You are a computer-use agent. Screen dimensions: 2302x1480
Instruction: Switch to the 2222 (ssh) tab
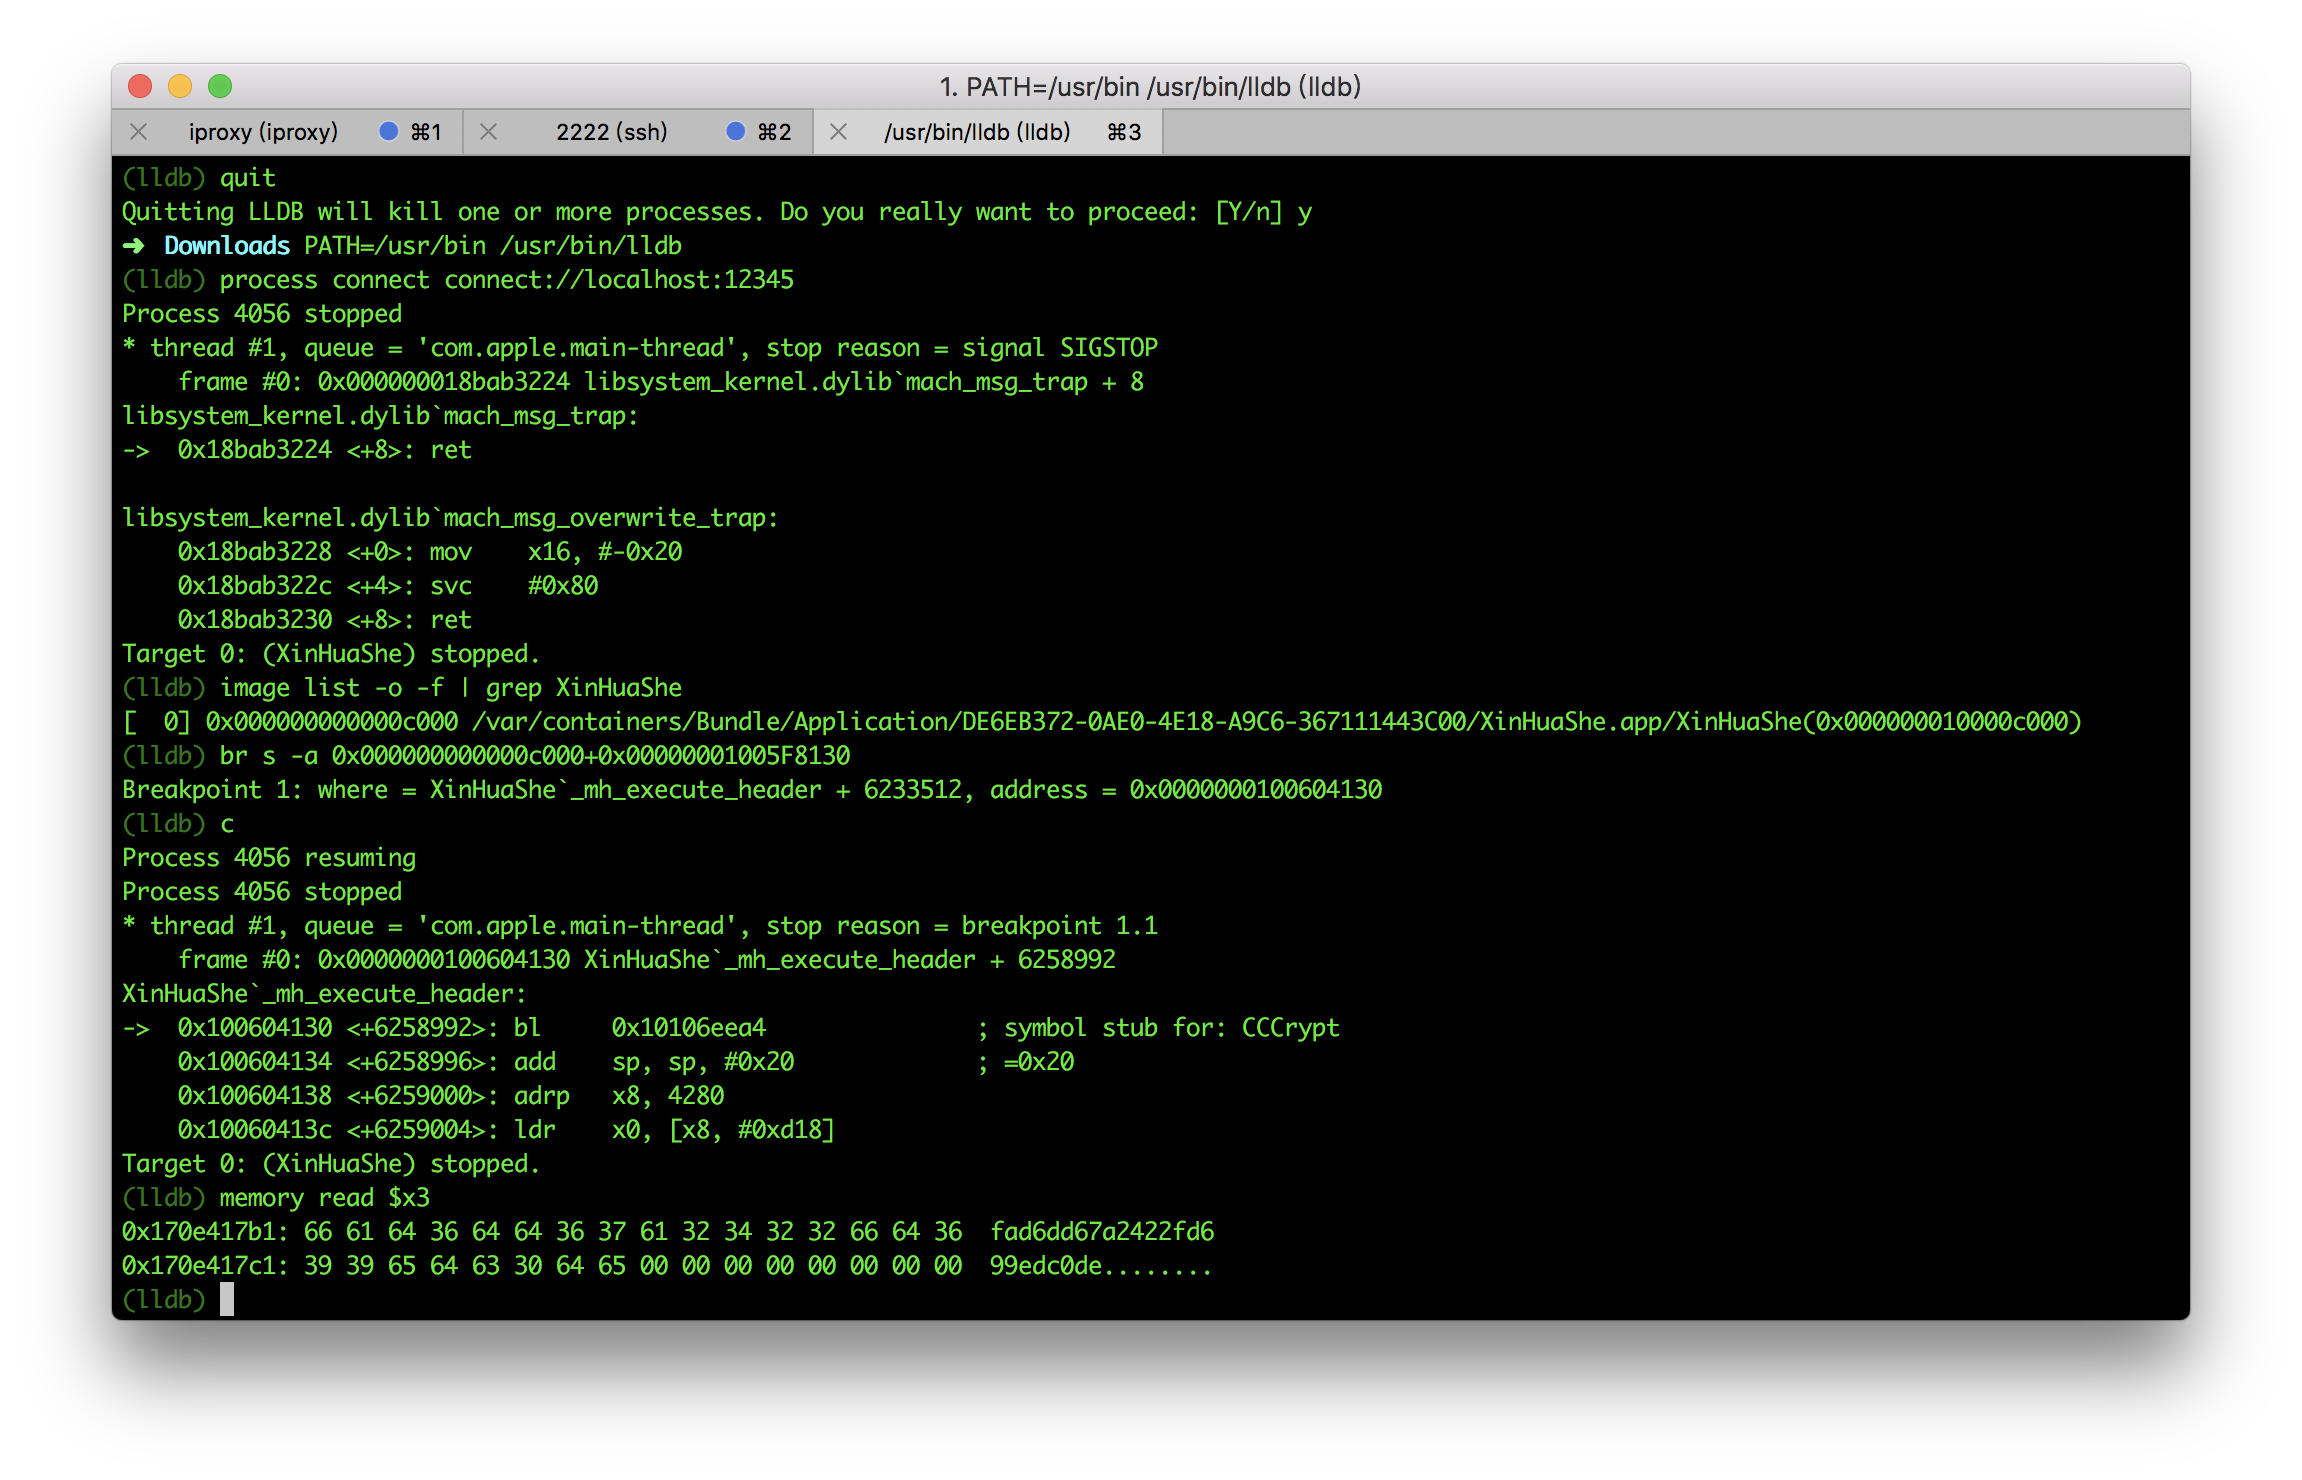point(611,132)
